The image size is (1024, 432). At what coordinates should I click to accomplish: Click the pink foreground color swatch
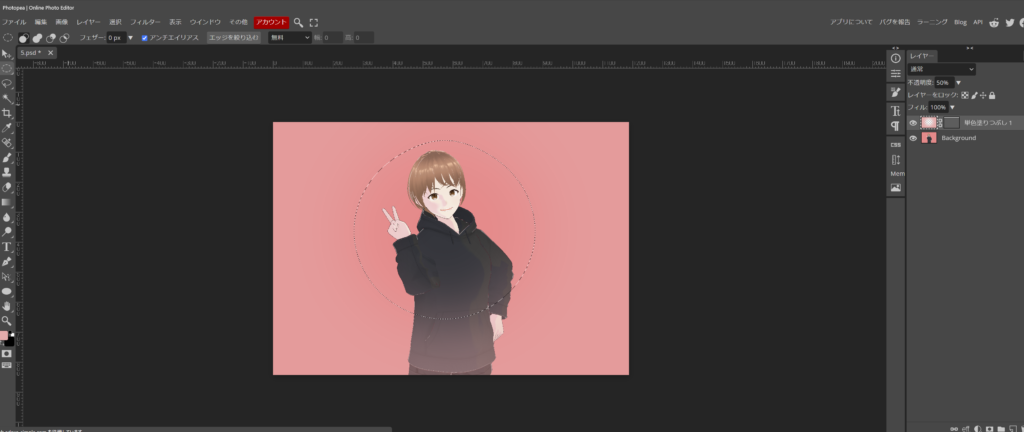coord(4,336)
